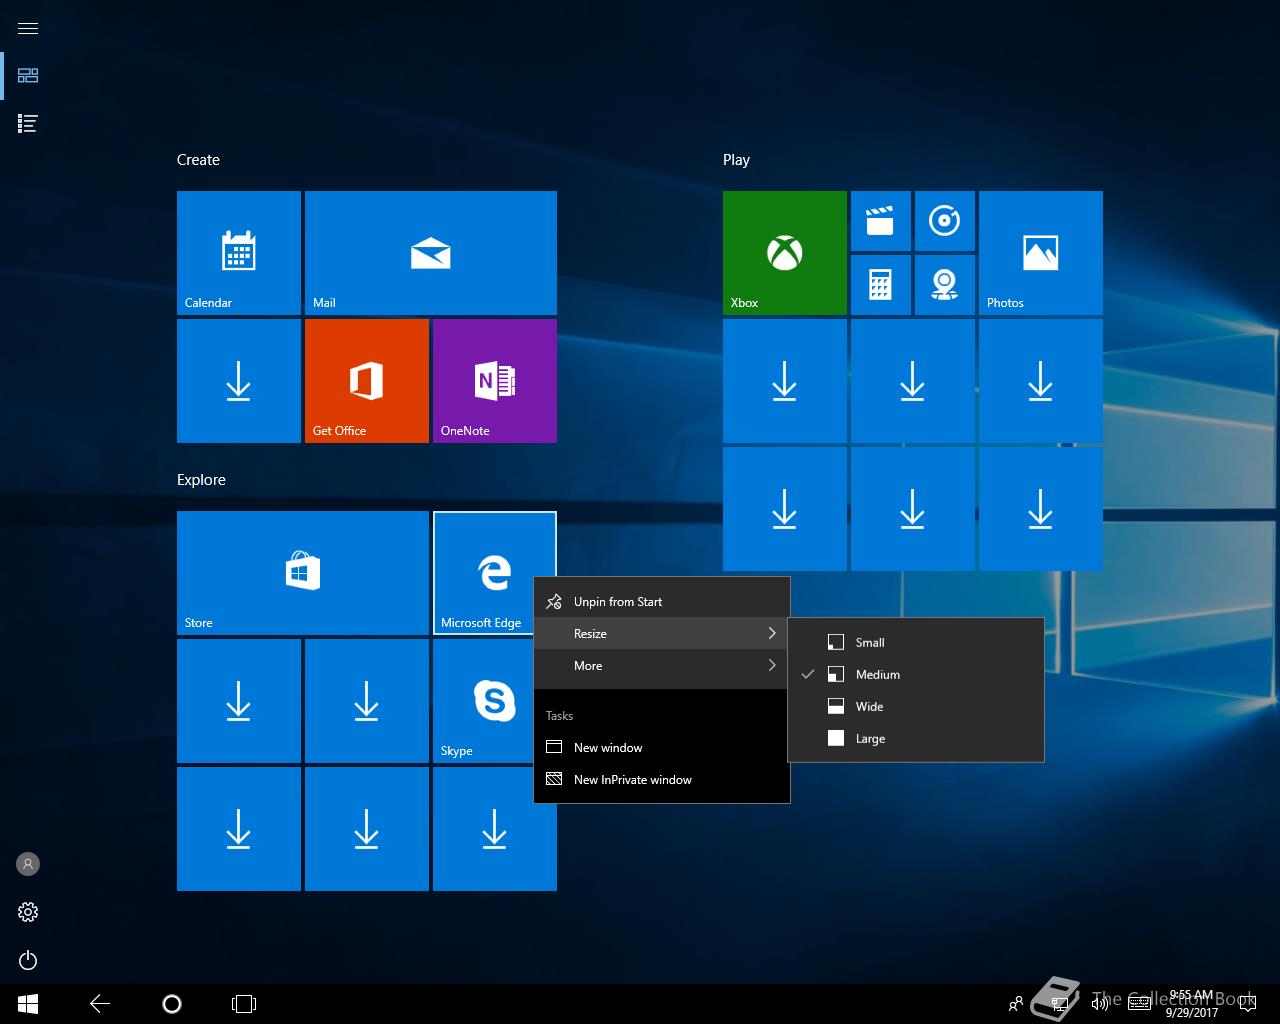Click the download tile directly below Xbox
1280x1024 pixels.
coord(785,381)
